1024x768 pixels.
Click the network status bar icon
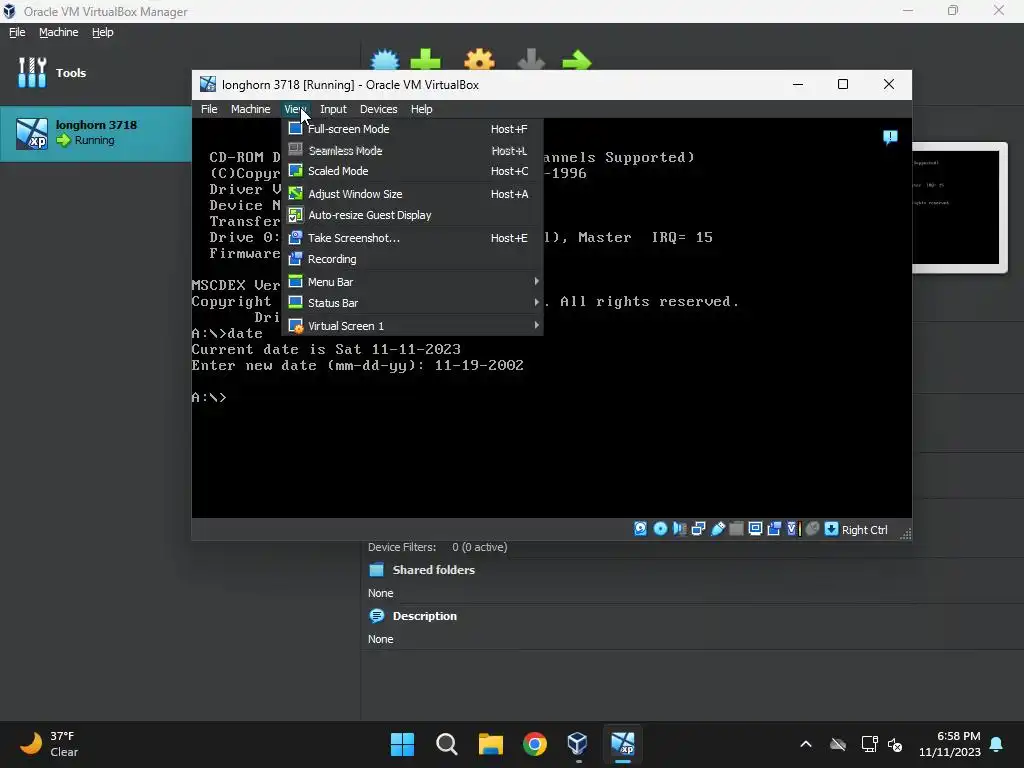click(x=698, y=529)
